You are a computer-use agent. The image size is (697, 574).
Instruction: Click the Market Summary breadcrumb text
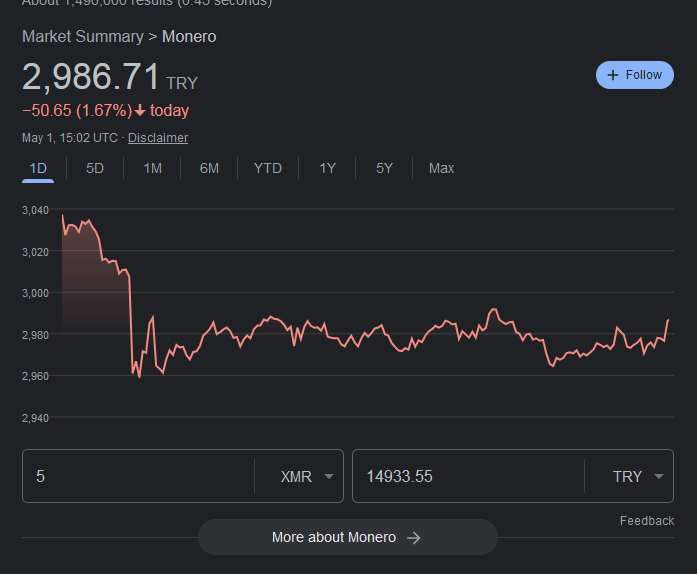(83, 36)
